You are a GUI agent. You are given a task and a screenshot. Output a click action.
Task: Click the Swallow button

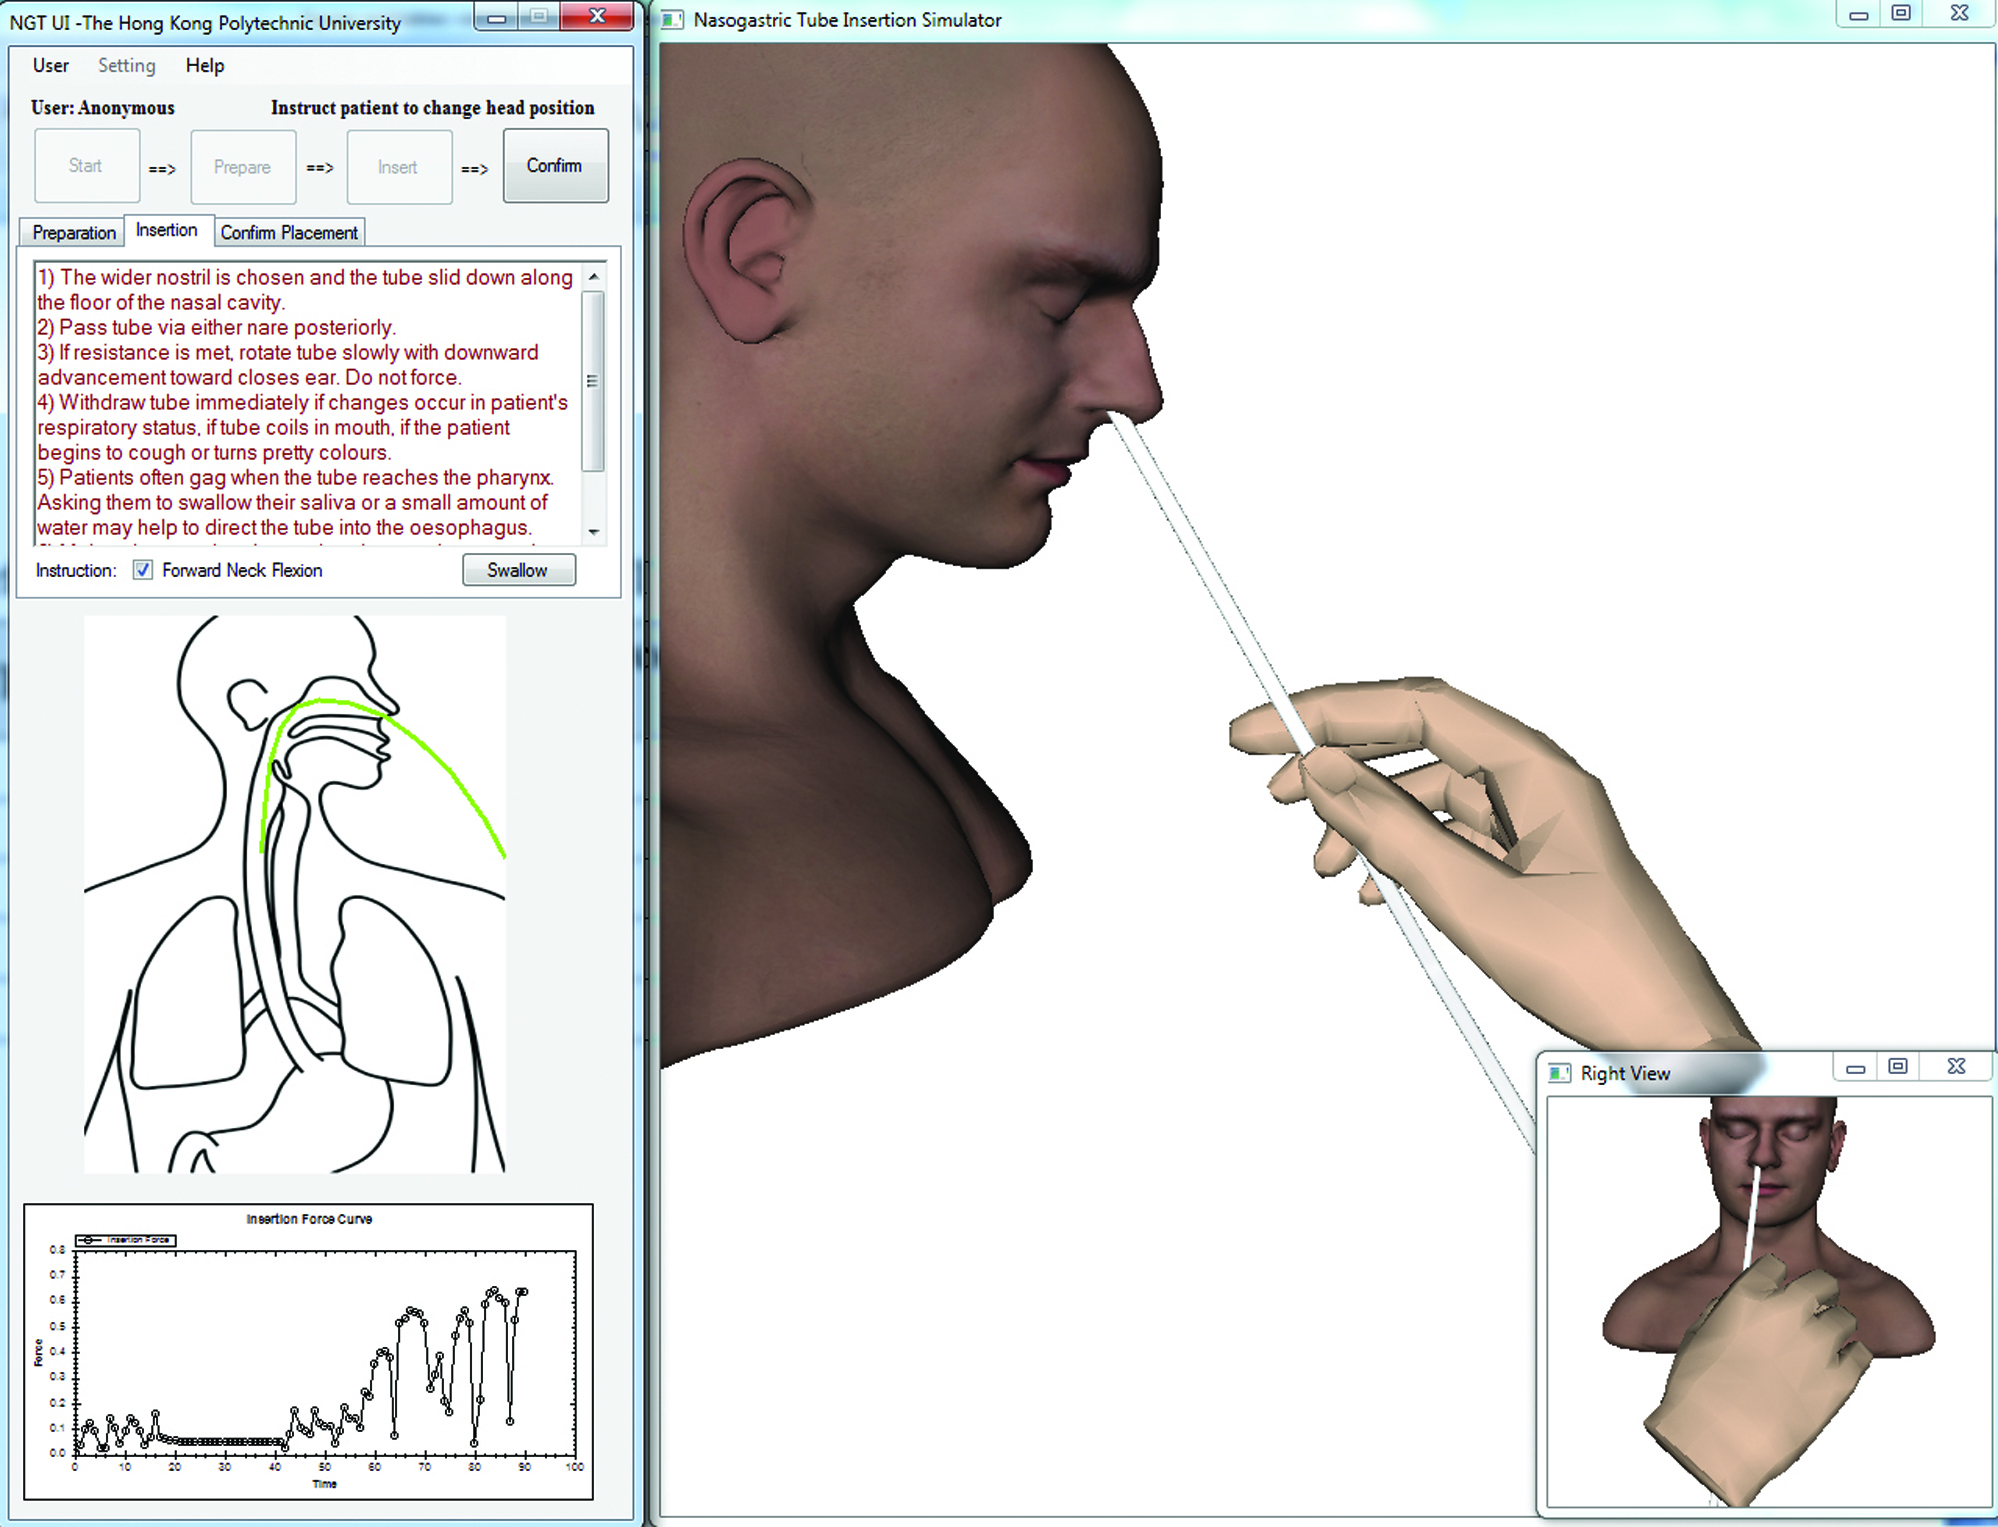point(518,570)
